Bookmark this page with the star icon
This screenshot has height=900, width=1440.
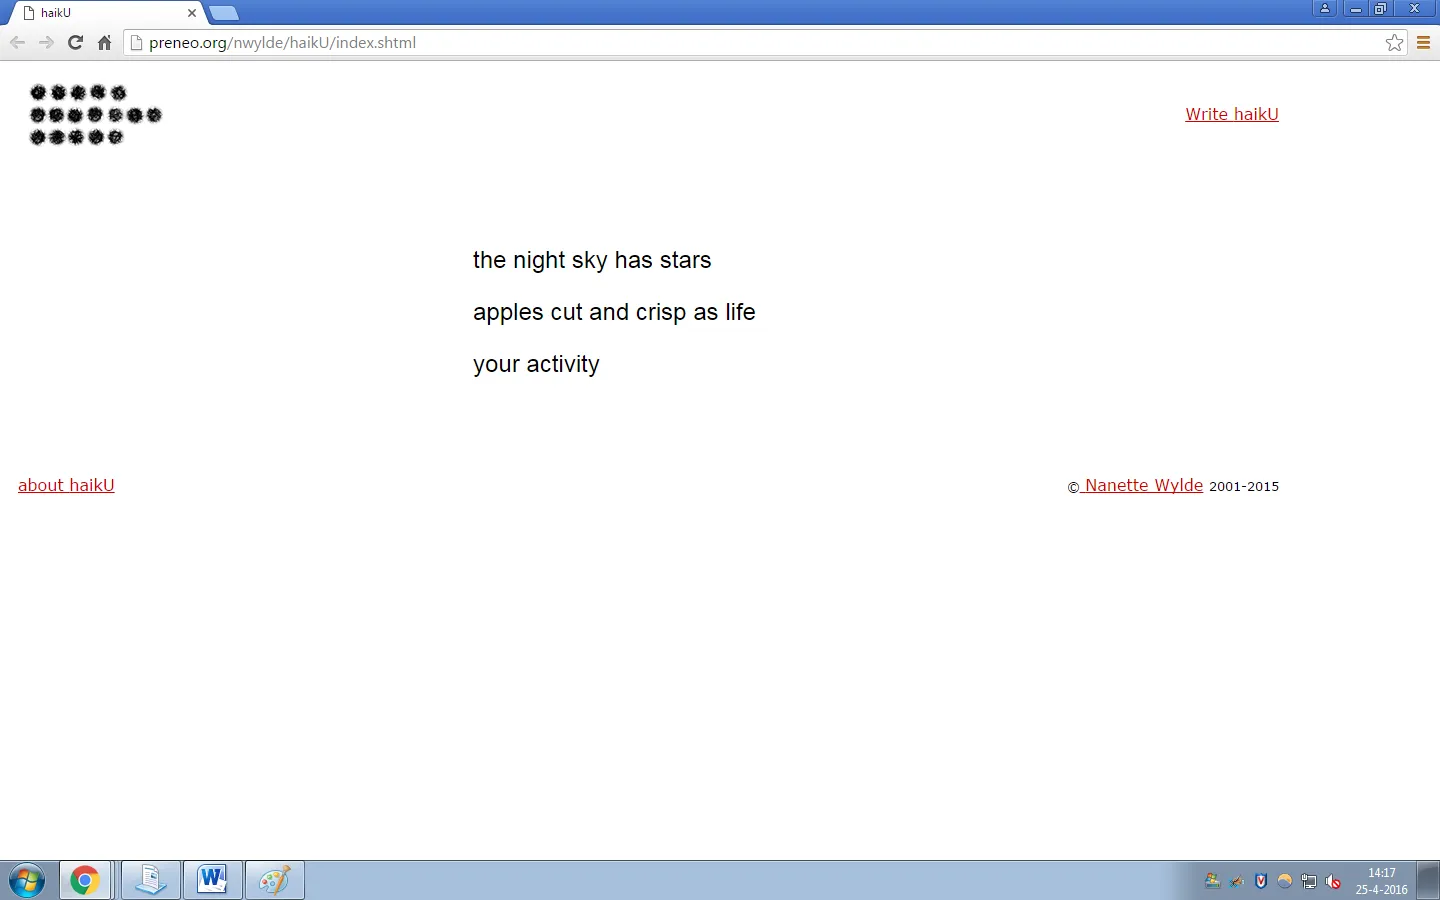tap(1394, 43)
